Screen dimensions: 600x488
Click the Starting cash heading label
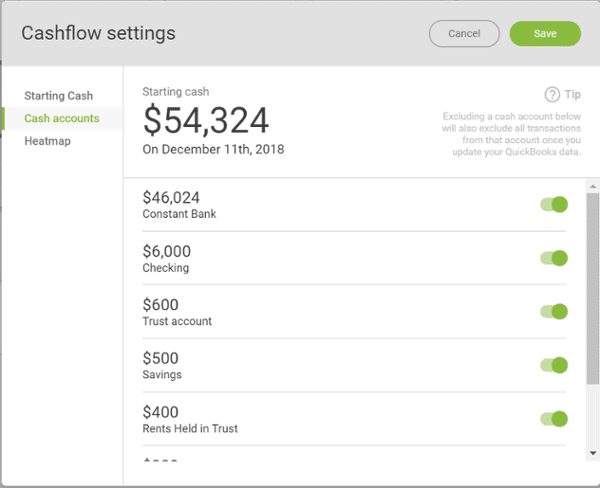[x=176, y=92]
